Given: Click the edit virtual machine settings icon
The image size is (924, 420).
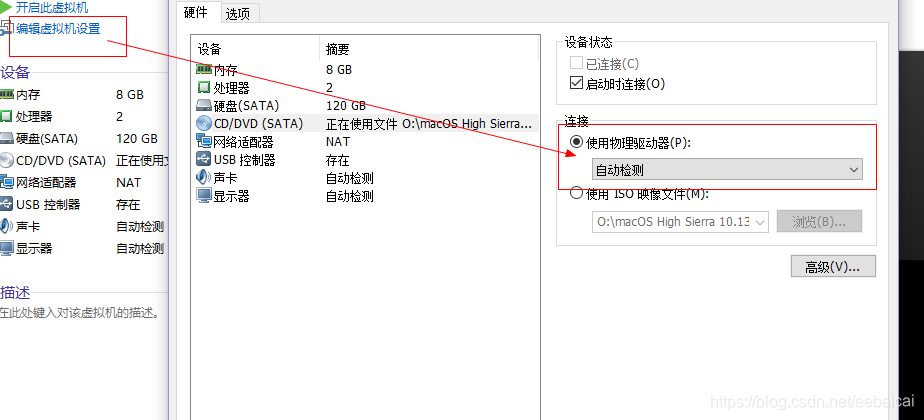Looking at the screenshot, I should [x=6, y=29].
